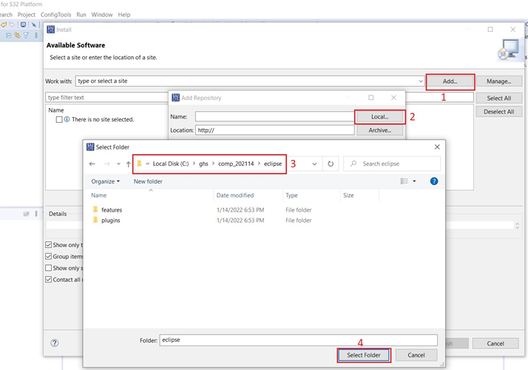Click Local... in Add Repository dialog
Viewport: 528px width, 370px height.
[x=380, y=117]
